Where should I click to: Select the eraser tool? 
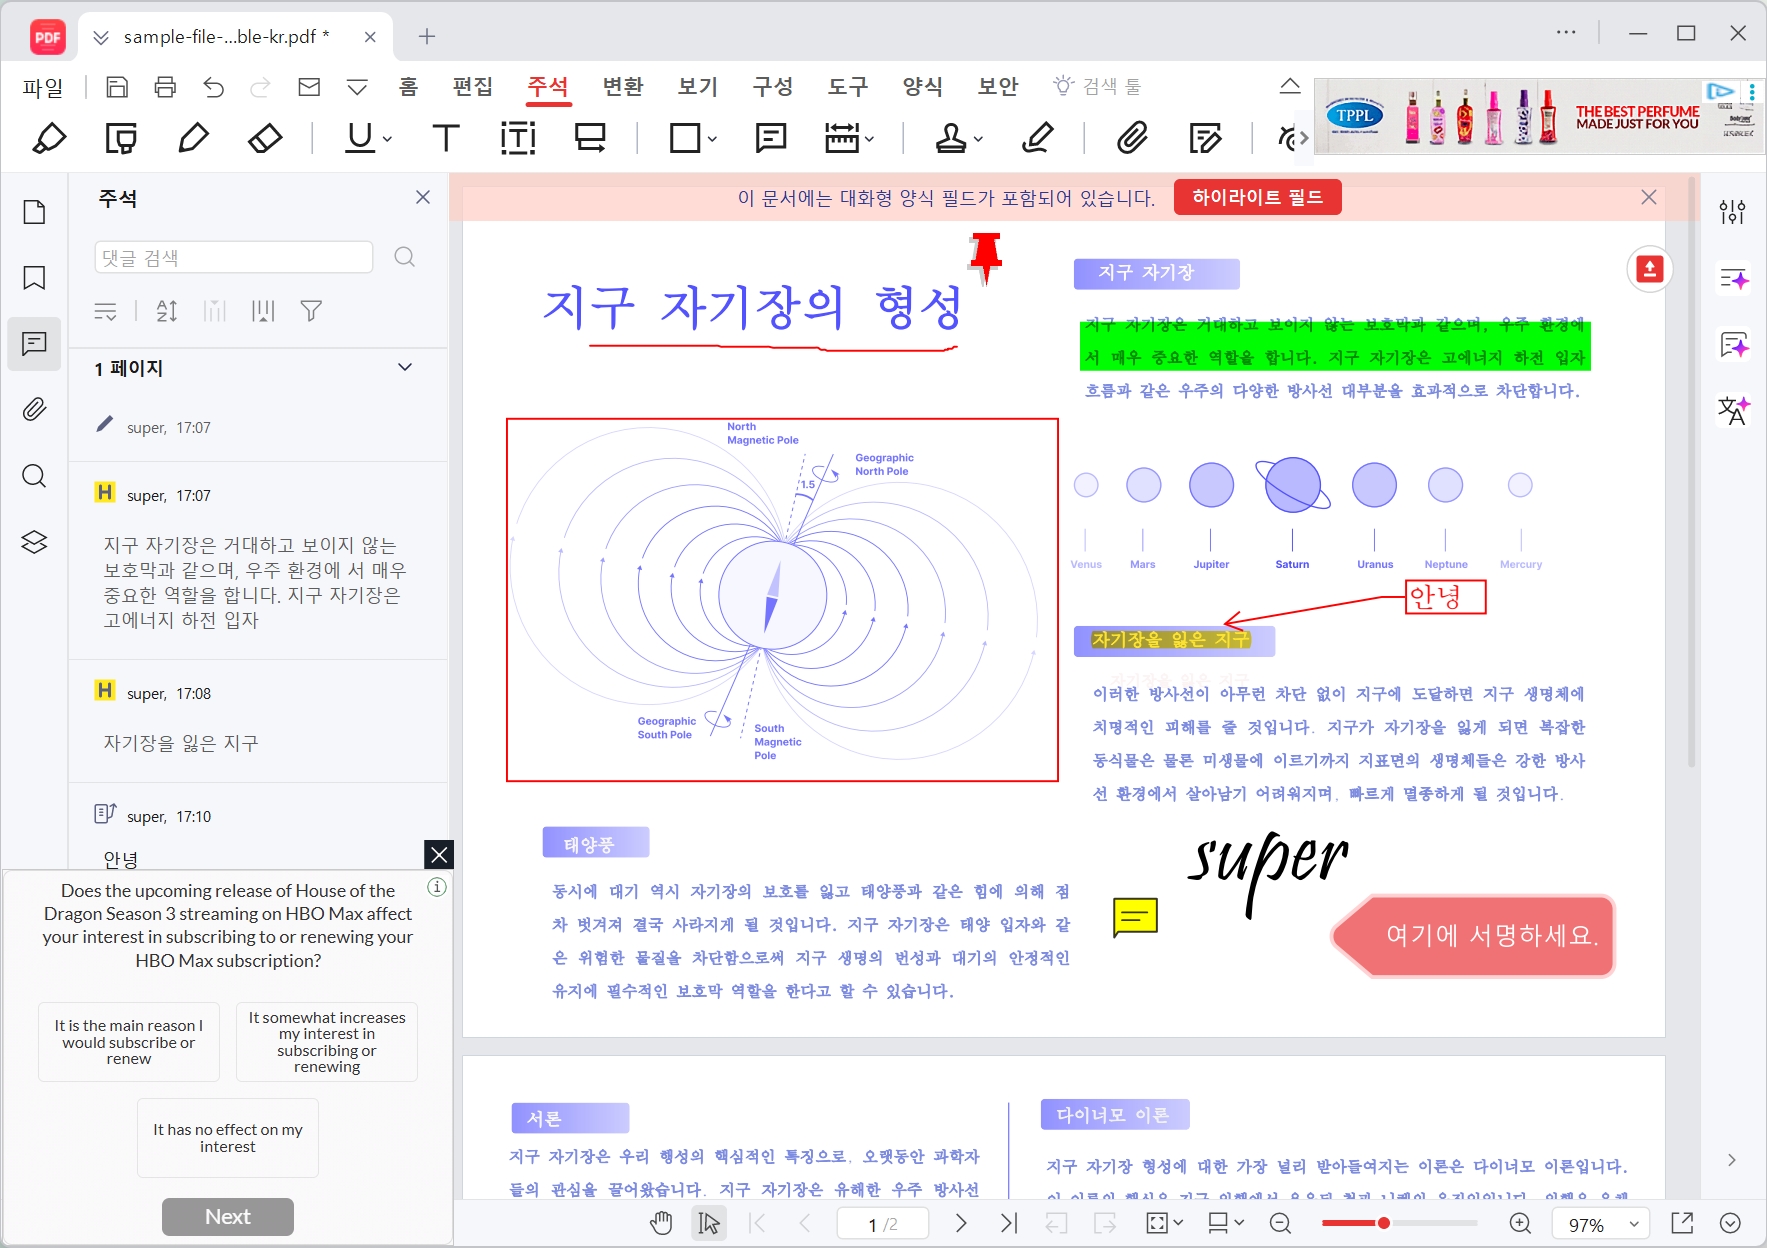tap(265, 138)
